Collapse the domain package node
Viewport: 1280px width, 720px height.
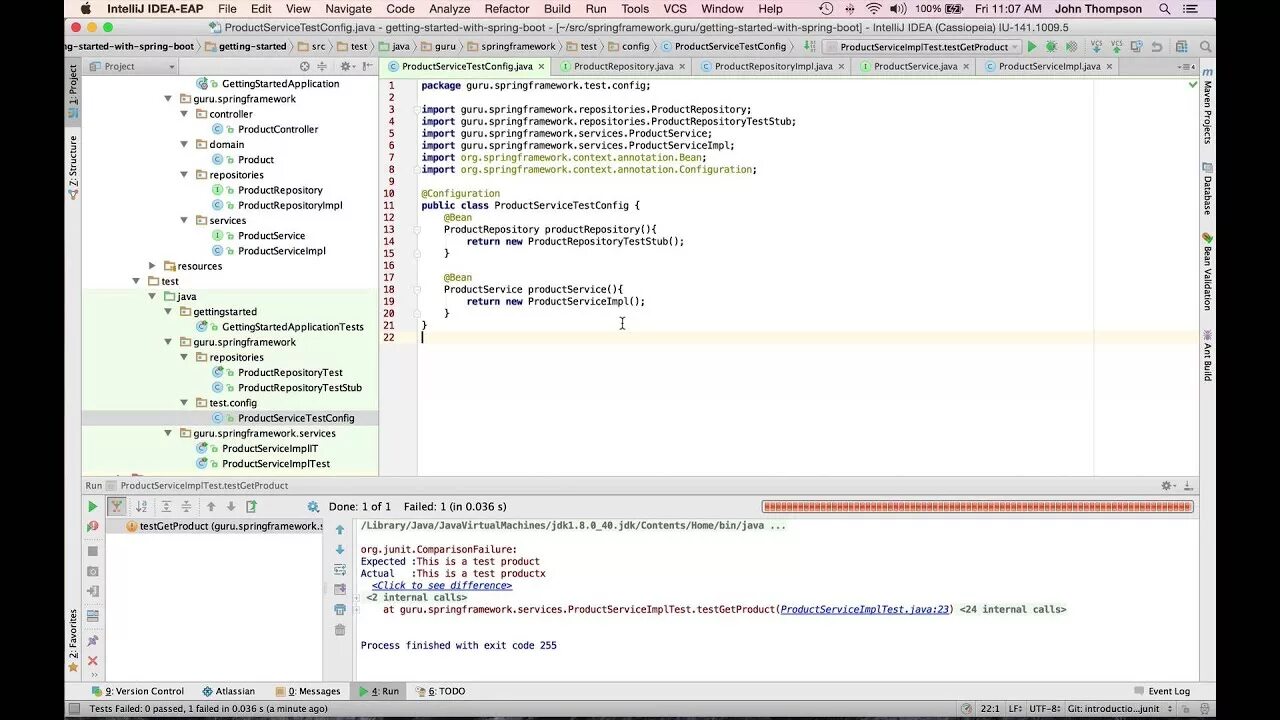pos(185,144)
